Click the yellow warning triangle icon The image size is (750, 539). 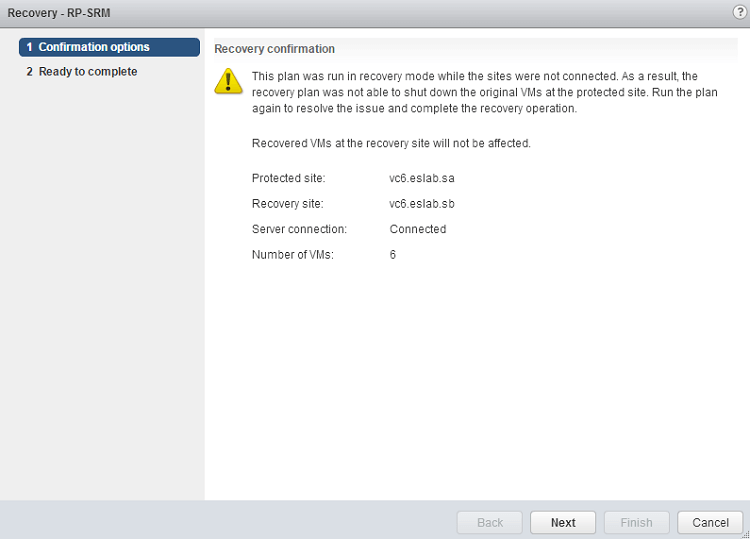[x=228, y=82]
